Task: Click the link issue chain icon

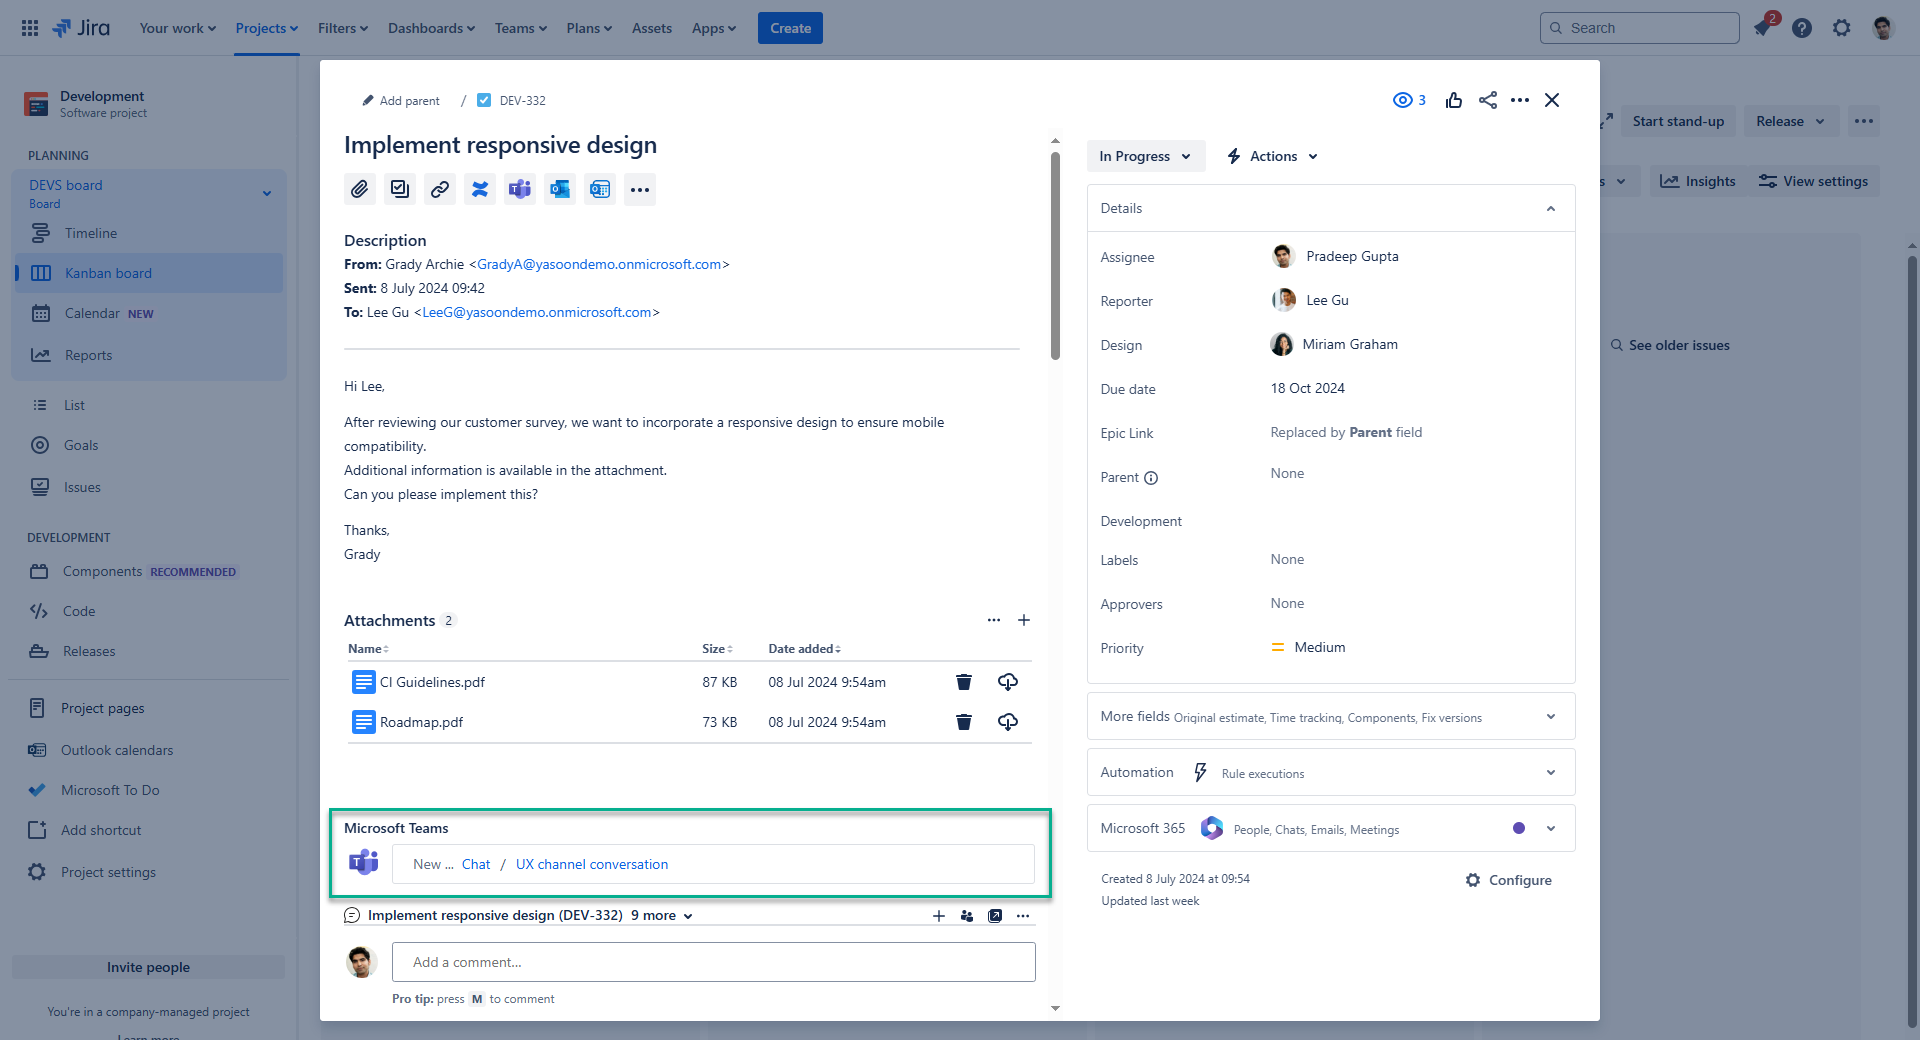Action: point(440,189)
